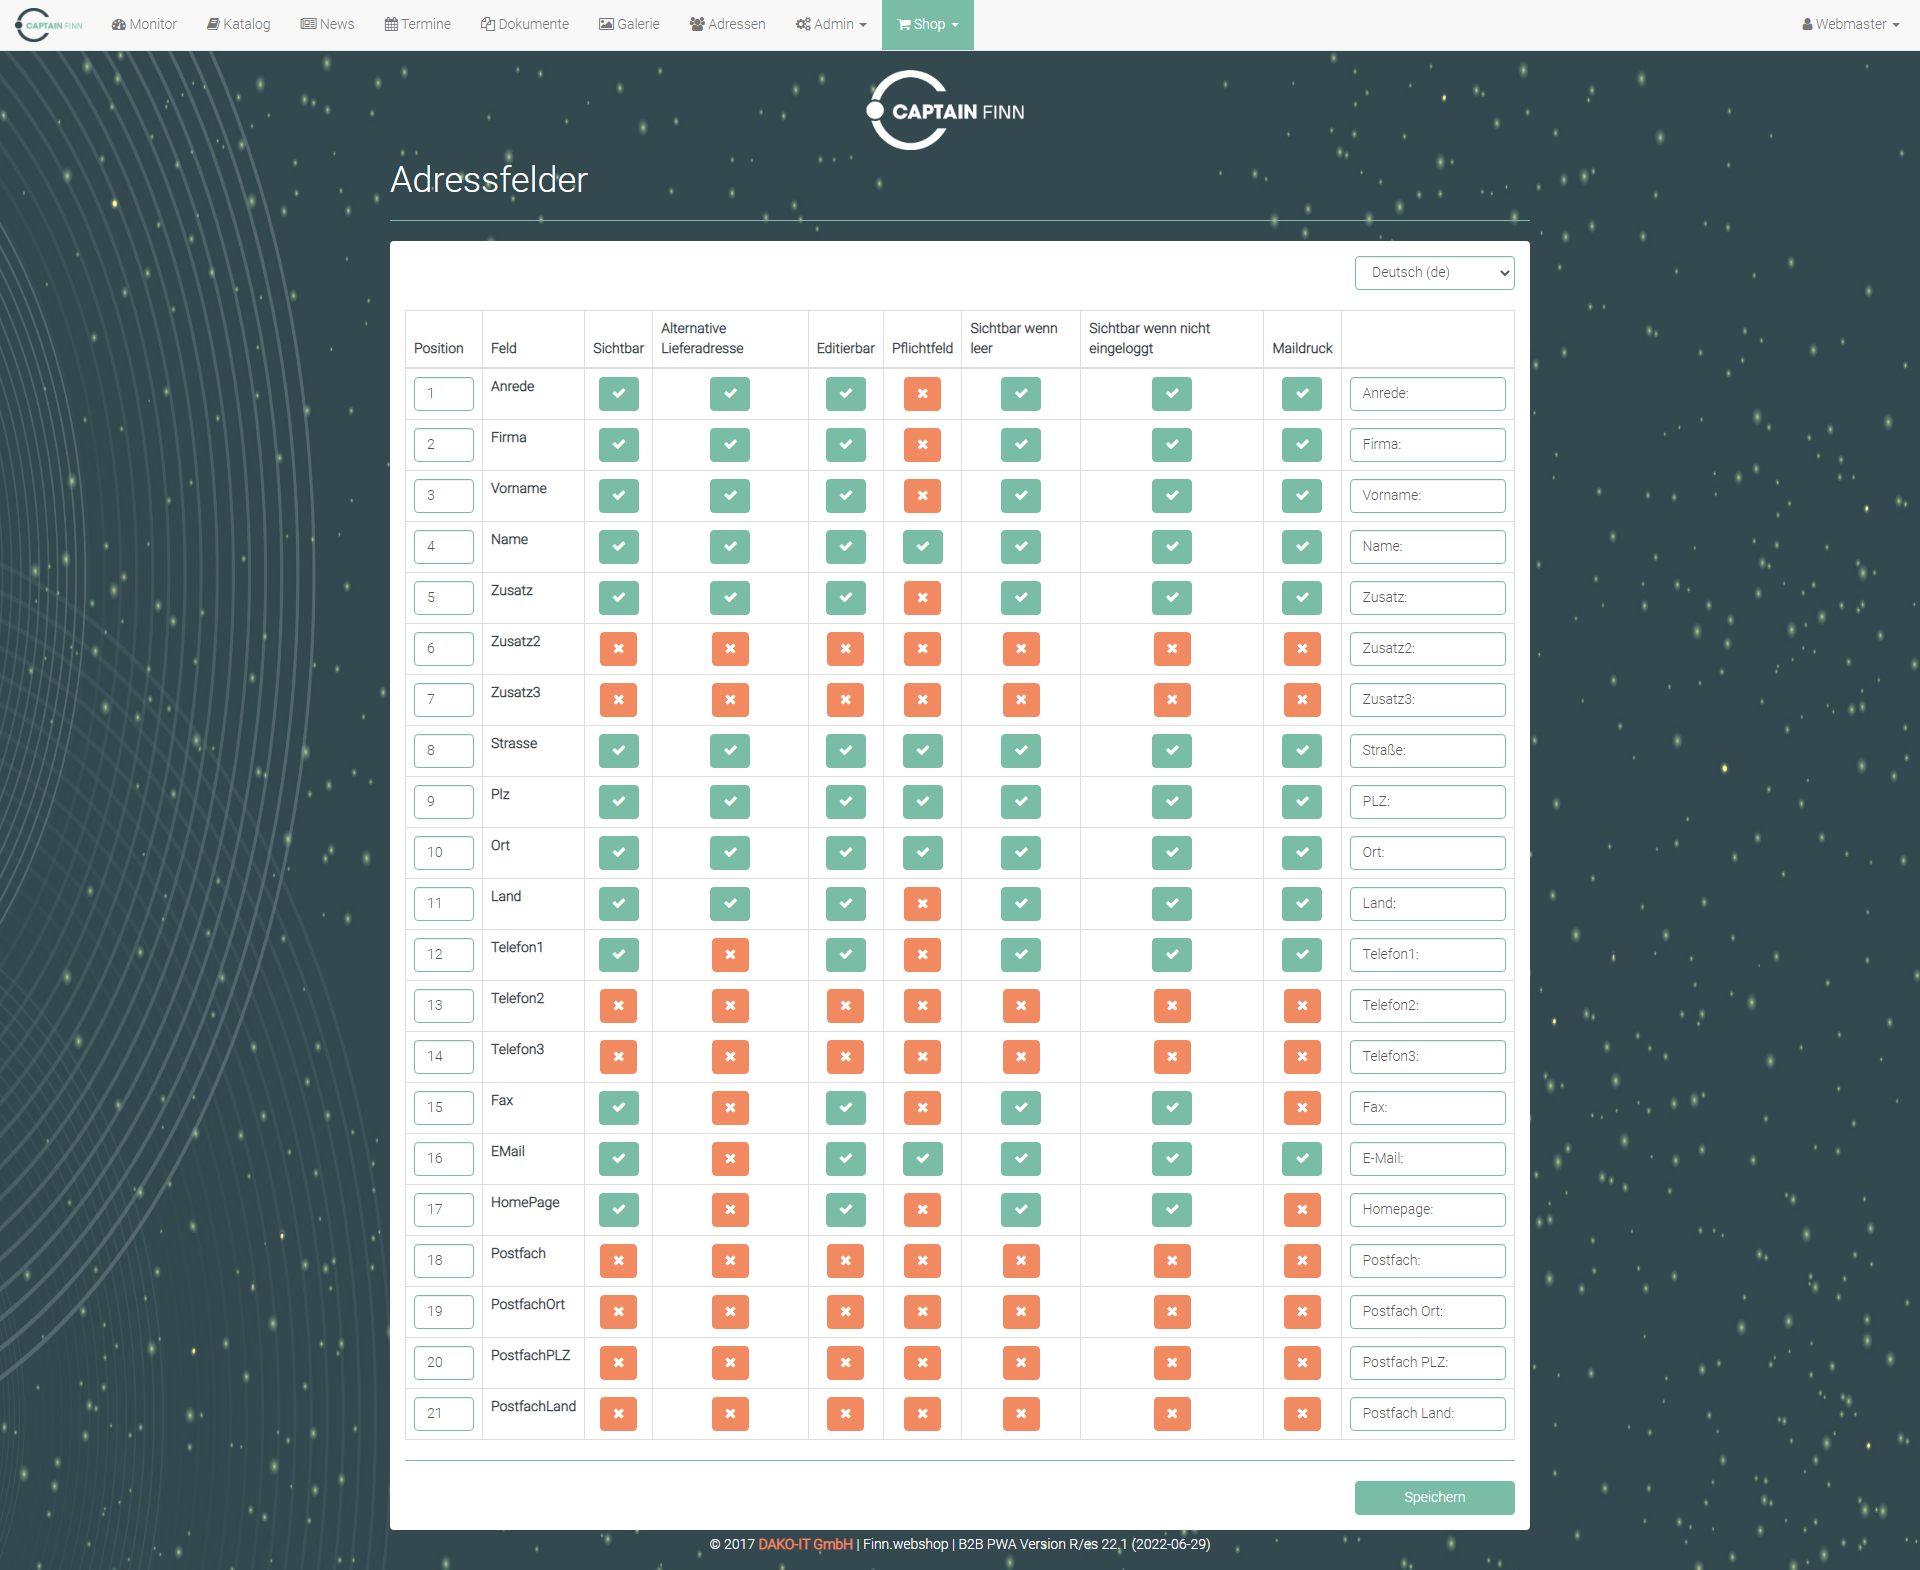The width and height of the screenshot is (1920, 1570).
Task: Open the Deutsch (de) language dropdown
Action: click(x=1433, y=273)
